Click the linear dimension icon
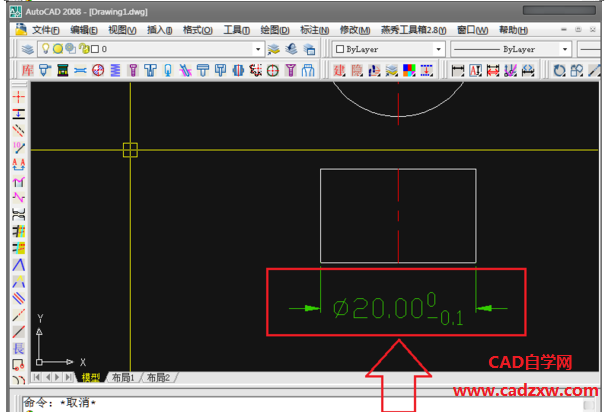 tap(458, 70)
